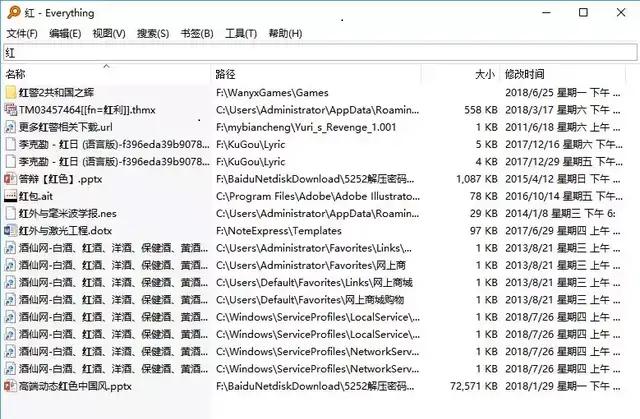This screenshot has width=640, height=419.
Task: Open the 视图(V) menu
Action: click(x=109, y=33)
